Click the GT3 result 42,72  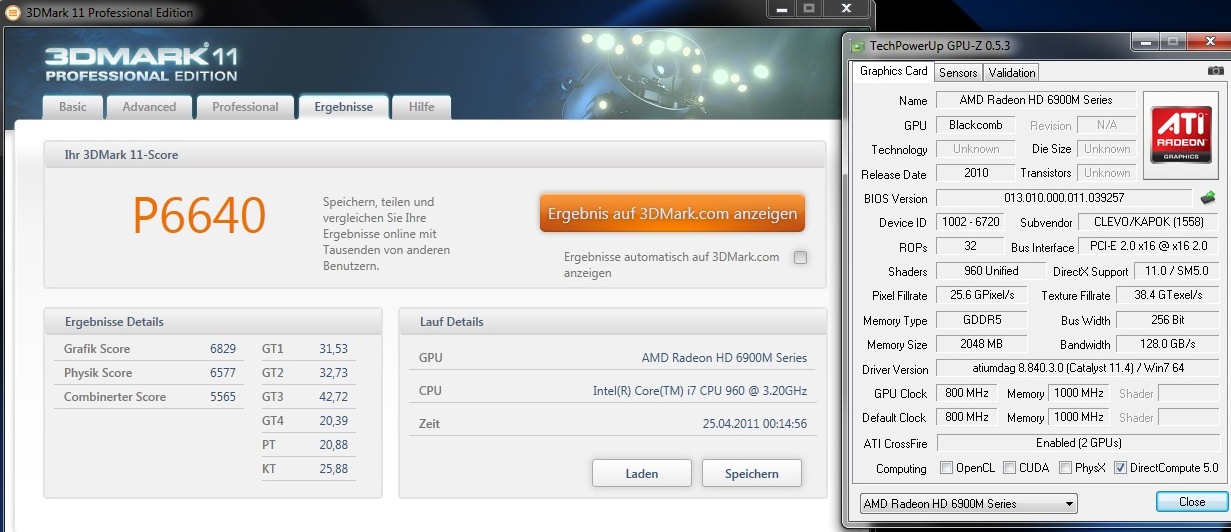click(333, 397)
